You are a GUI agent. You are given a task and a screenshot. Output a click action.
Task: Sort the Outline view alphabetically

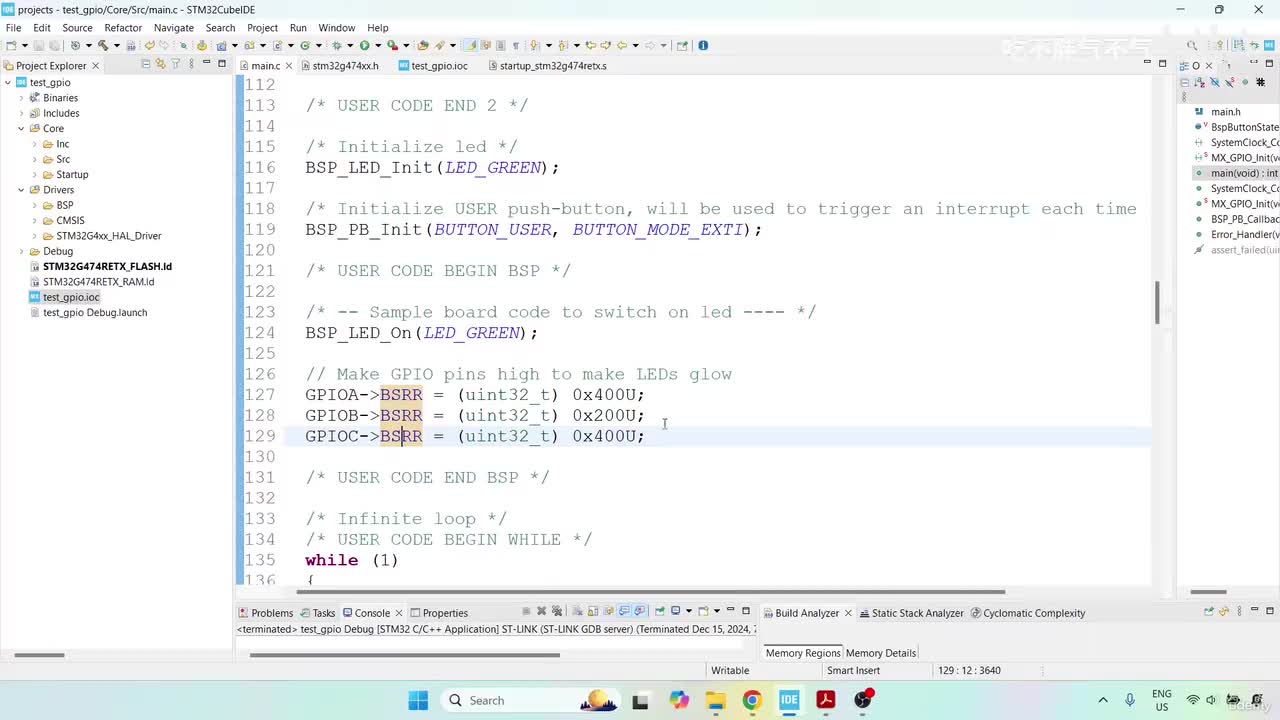point(1200,82)
